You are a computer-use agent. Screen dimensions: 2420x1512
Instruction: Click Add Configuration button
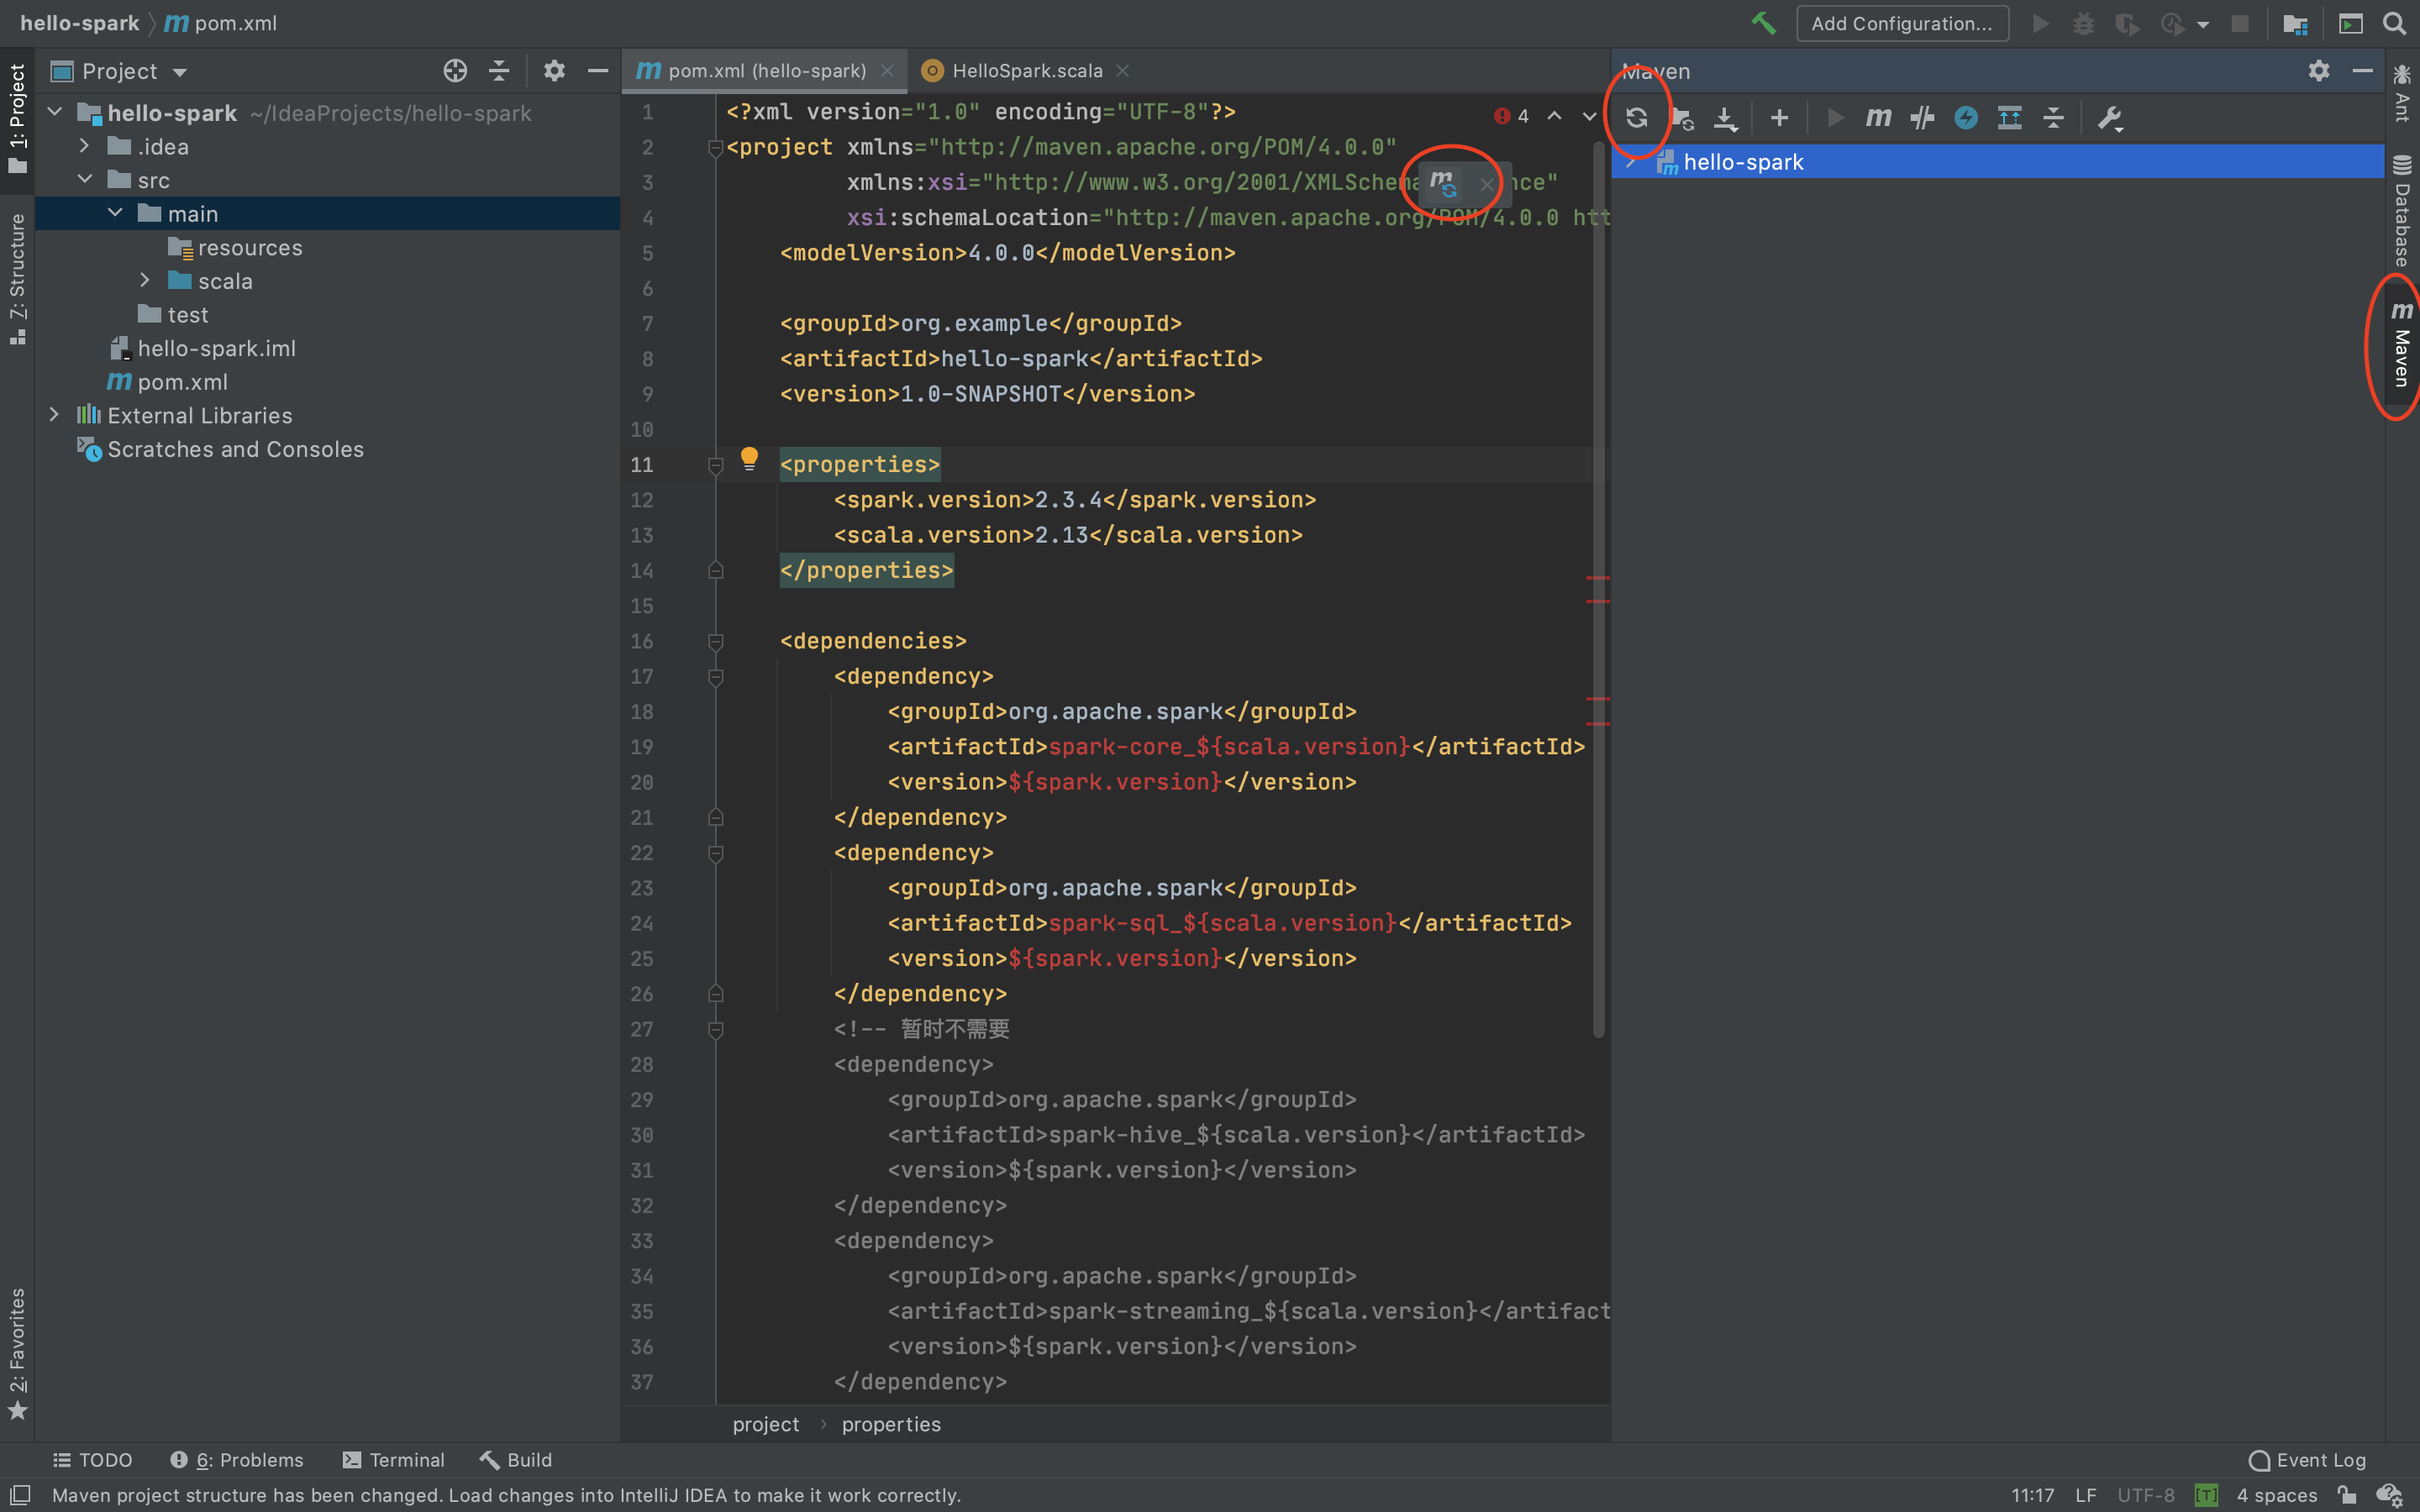pyautogui.click(x=1901, y=24)
